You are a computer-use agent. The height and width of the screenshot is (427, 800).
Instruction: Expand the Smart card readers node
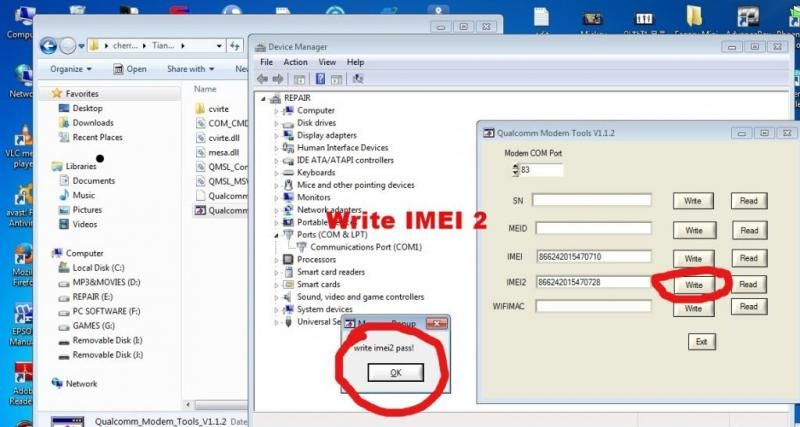pos(277,272)
